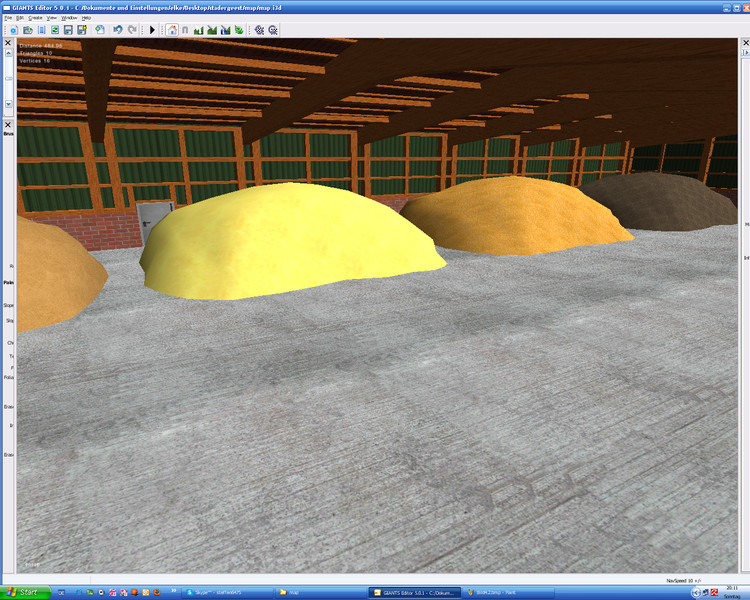Toggle the house-shaped navigation mode icon

pyautogui.click(x=172, y=30)
